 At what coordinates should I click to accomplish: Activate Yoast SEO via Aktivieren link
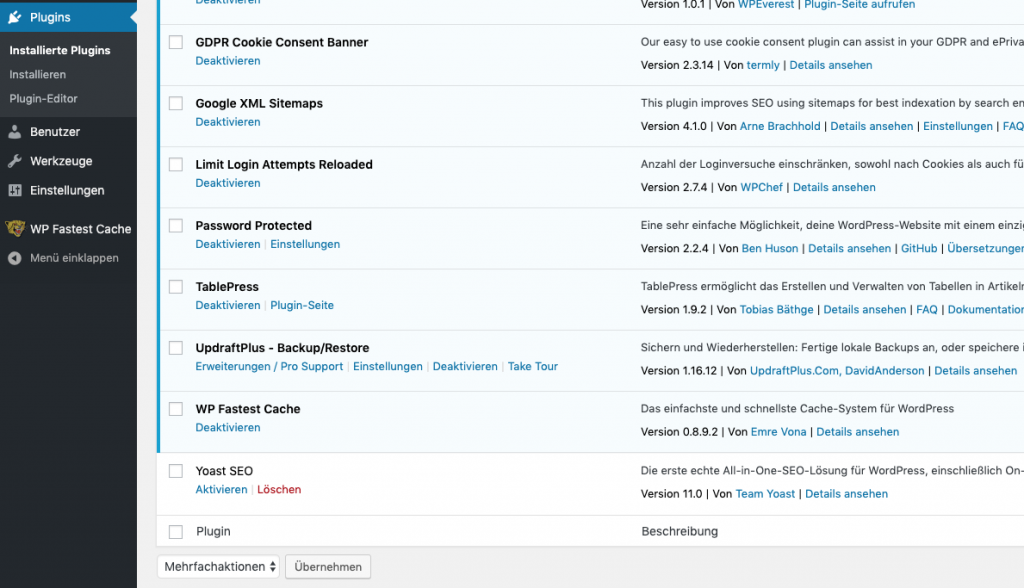(x=221, y=490)
